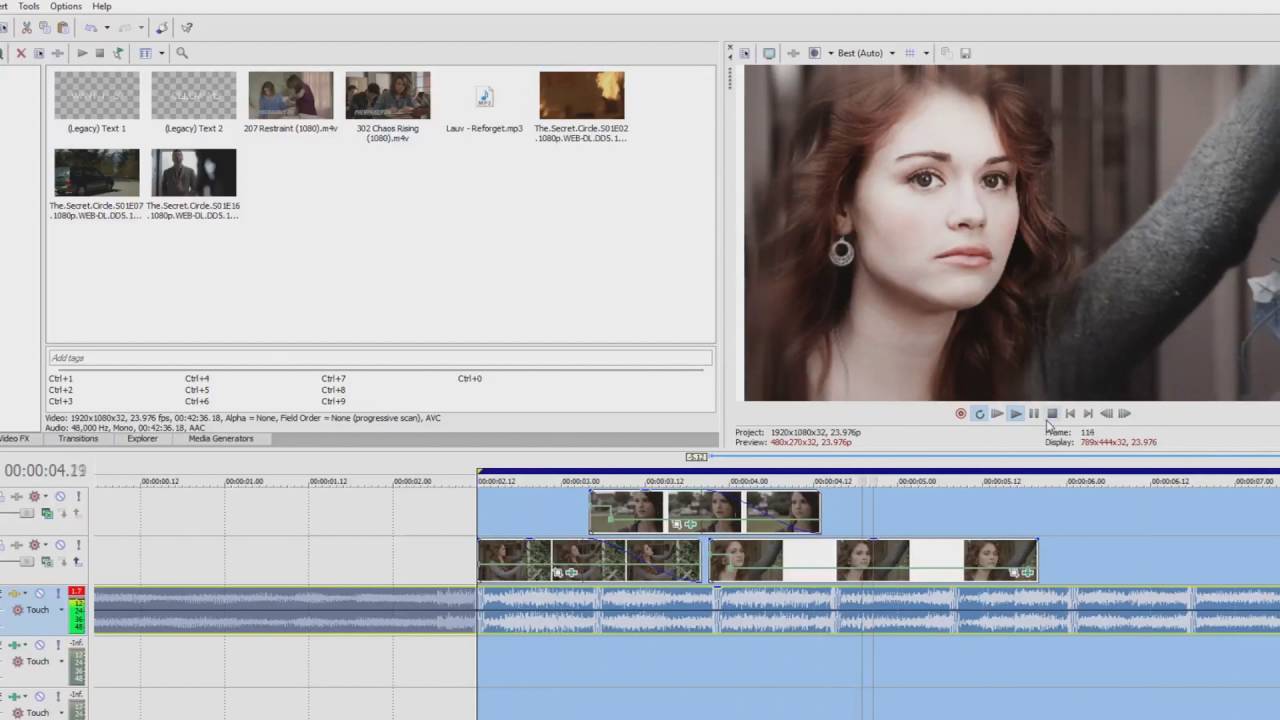Click the Search Media magnifier icon
Screen dimensions: 1280x720
[x=182, y=53]
